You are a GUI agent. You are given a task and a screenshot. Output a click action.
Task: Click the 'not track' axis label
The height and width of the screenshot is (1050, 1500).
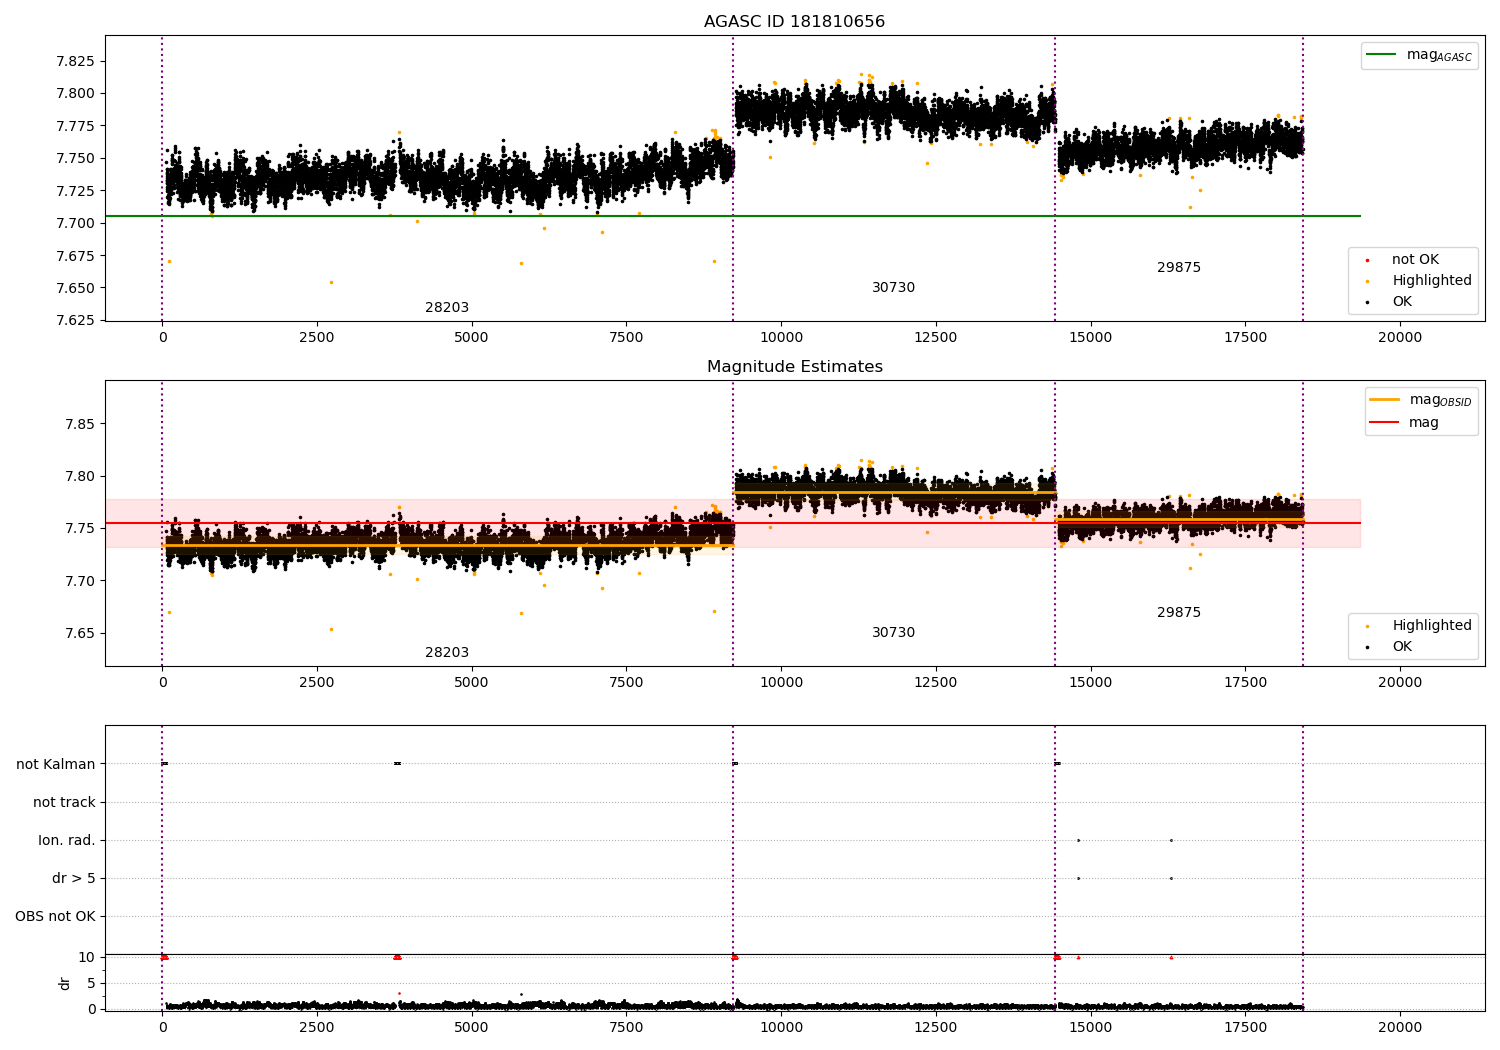coord(64,802)
